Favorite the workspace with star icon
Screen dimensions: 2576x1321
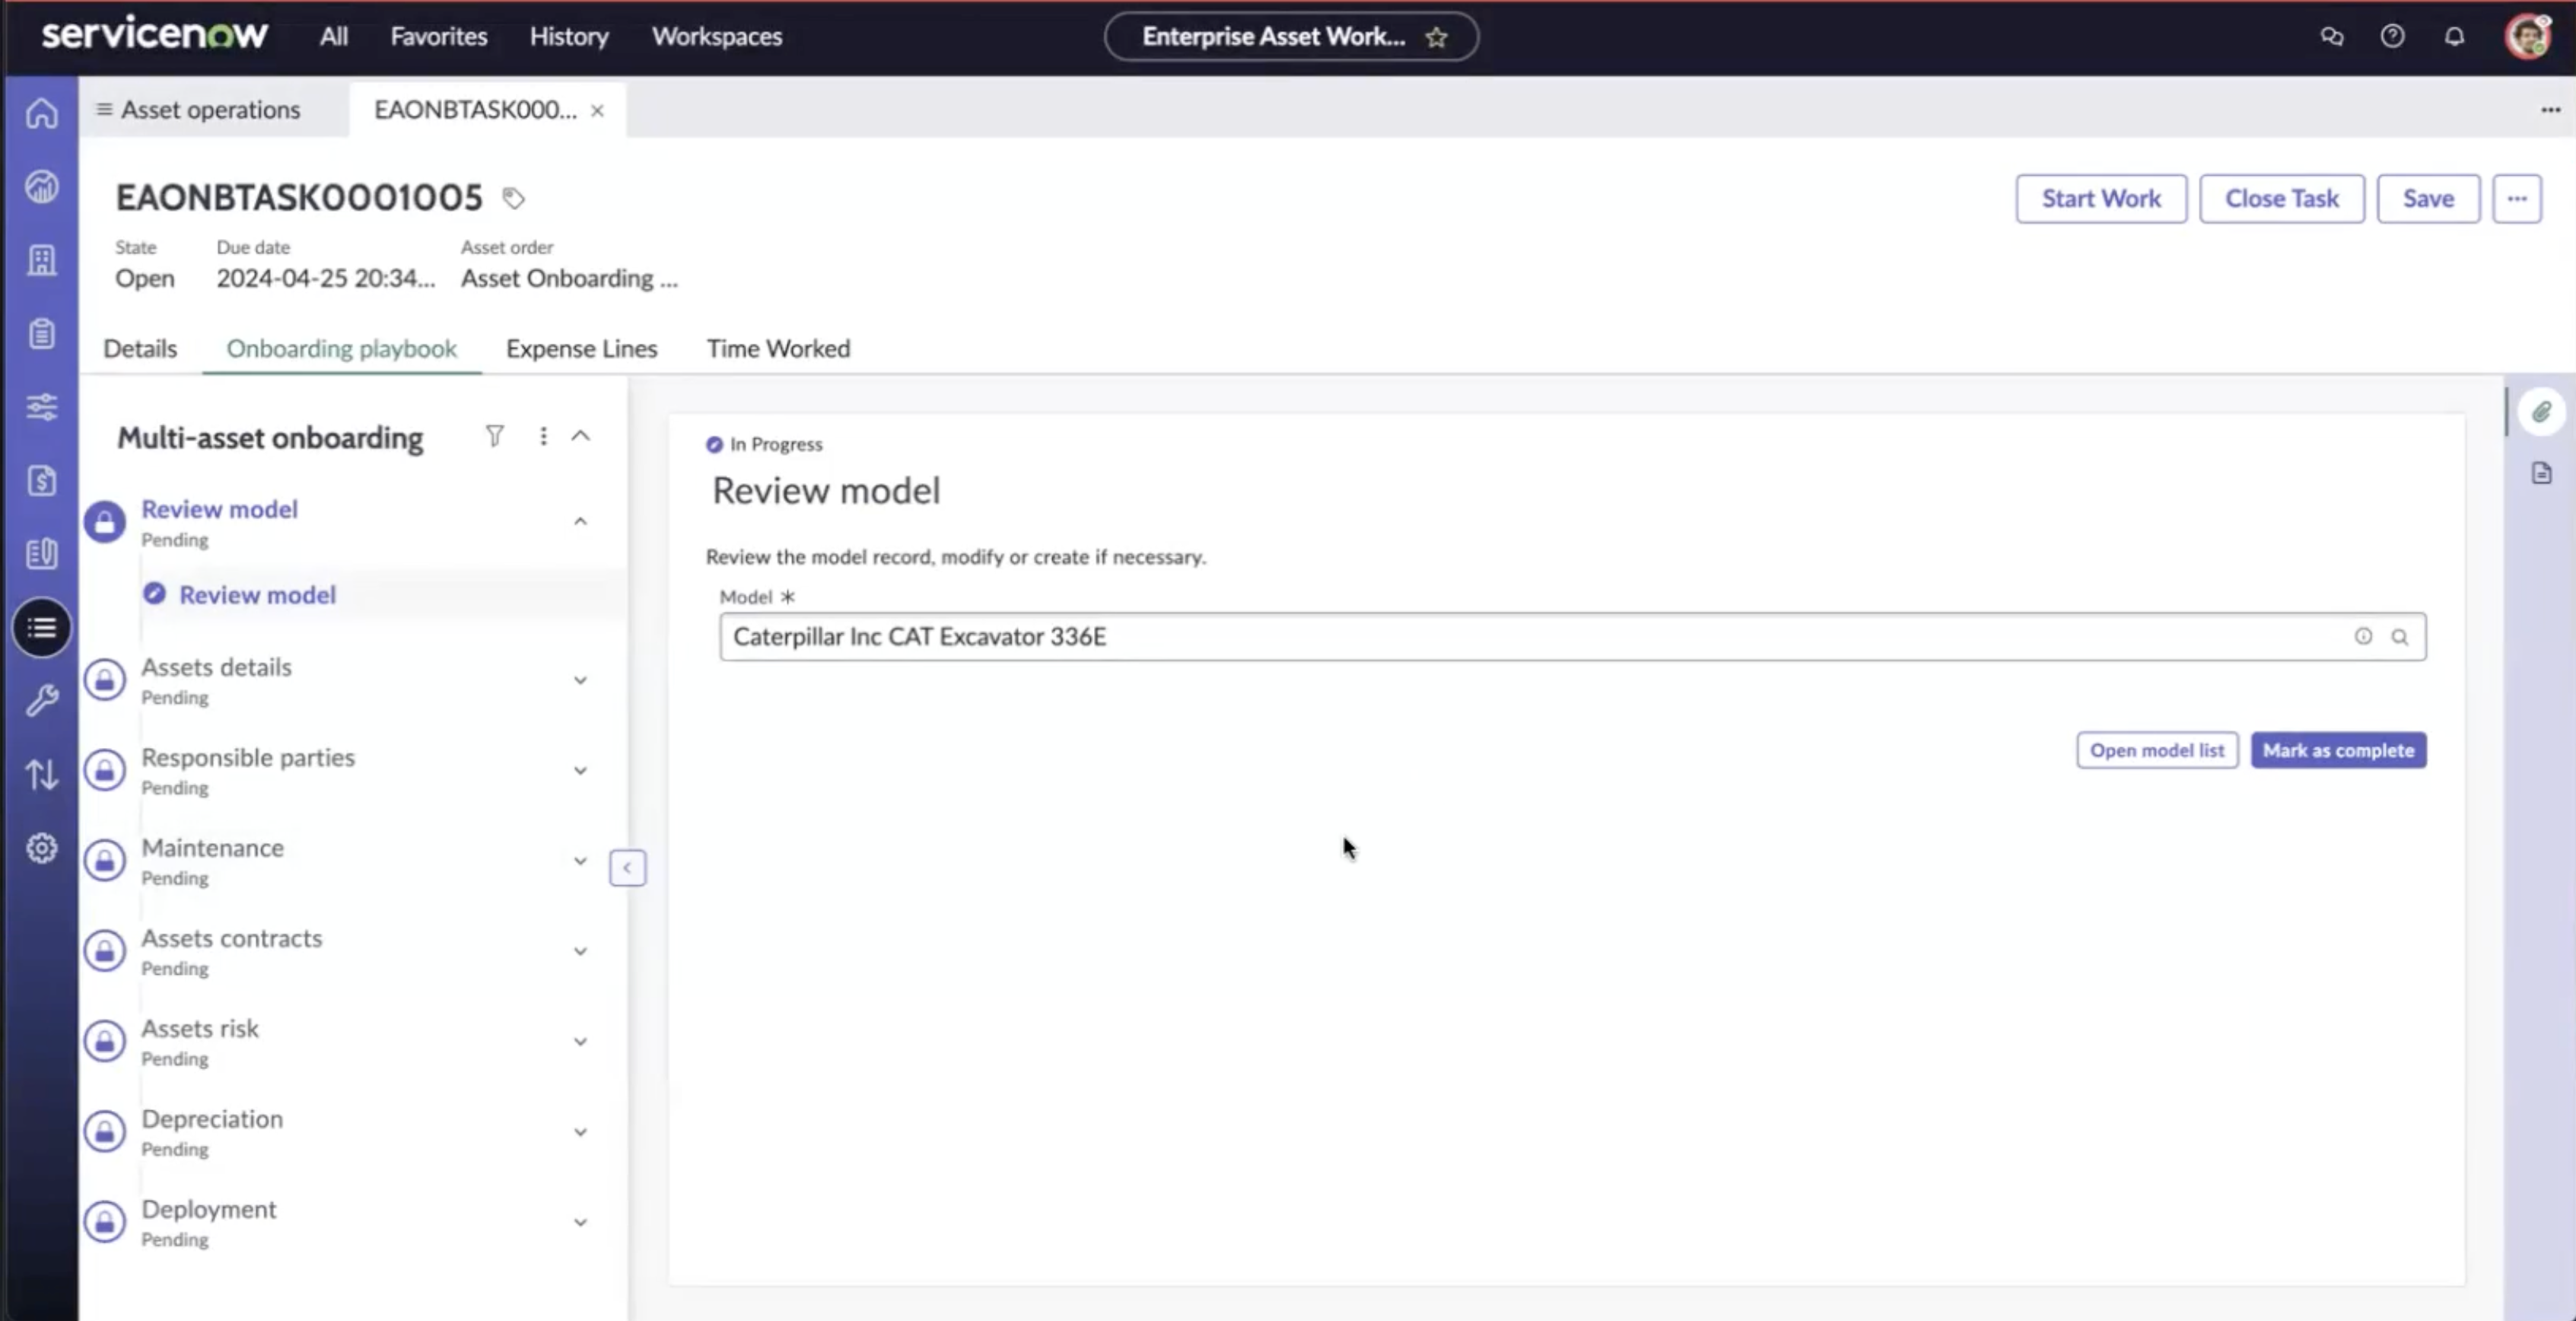tap(1436, 37)
